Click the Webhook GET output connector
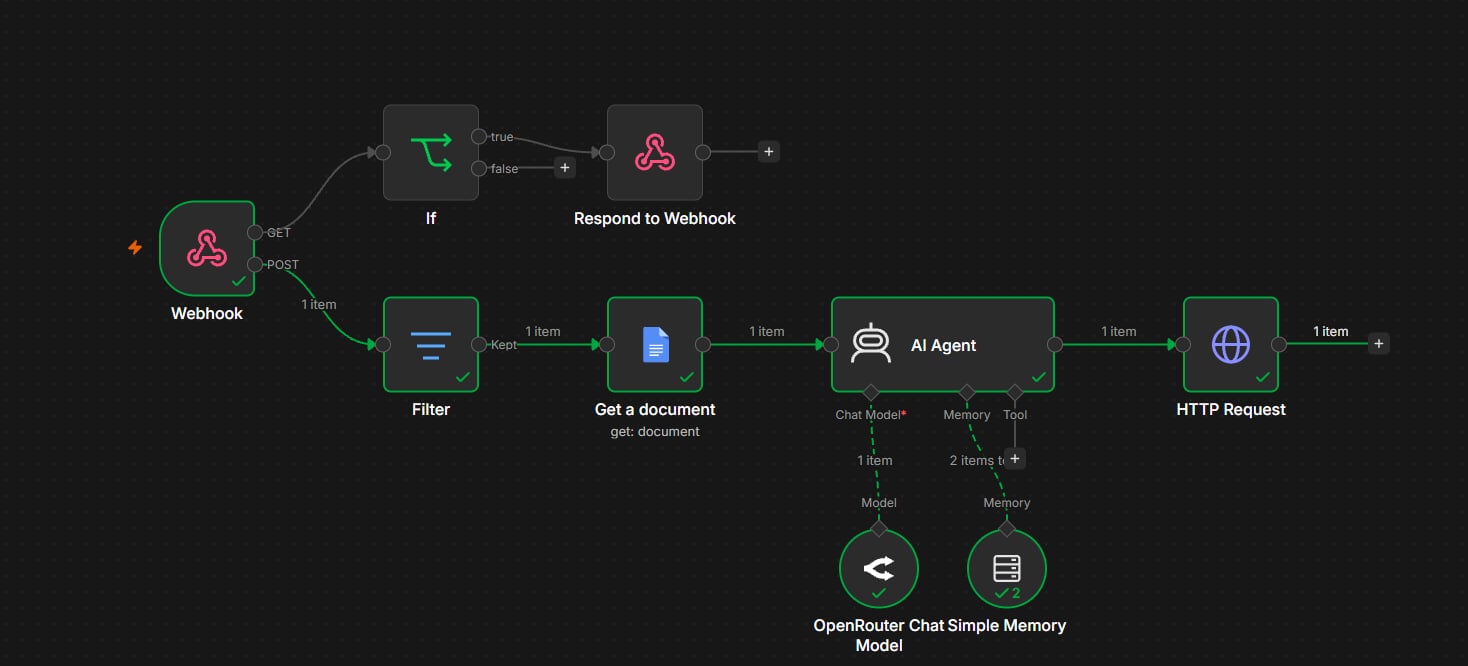The height and width of the screenshot is (666, 1468). [255, 232]
